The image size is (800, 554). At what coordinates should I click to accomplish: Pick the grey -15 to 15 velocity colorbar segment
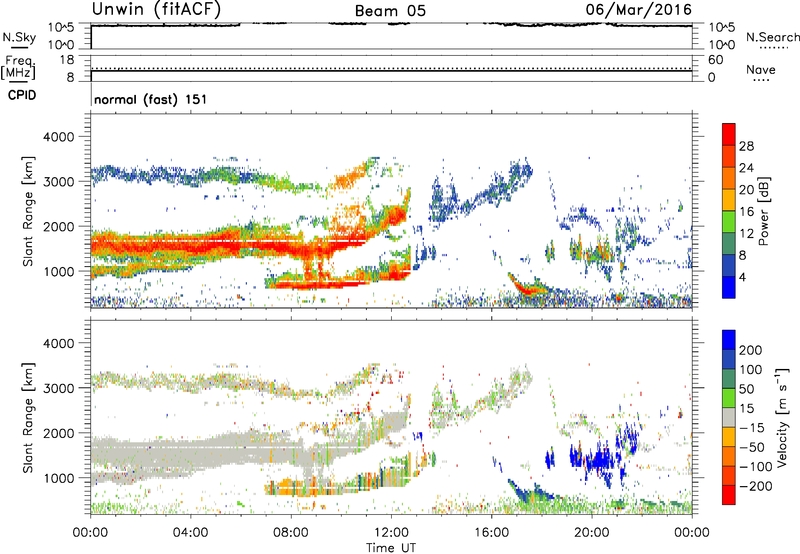(x=729, y=418)
